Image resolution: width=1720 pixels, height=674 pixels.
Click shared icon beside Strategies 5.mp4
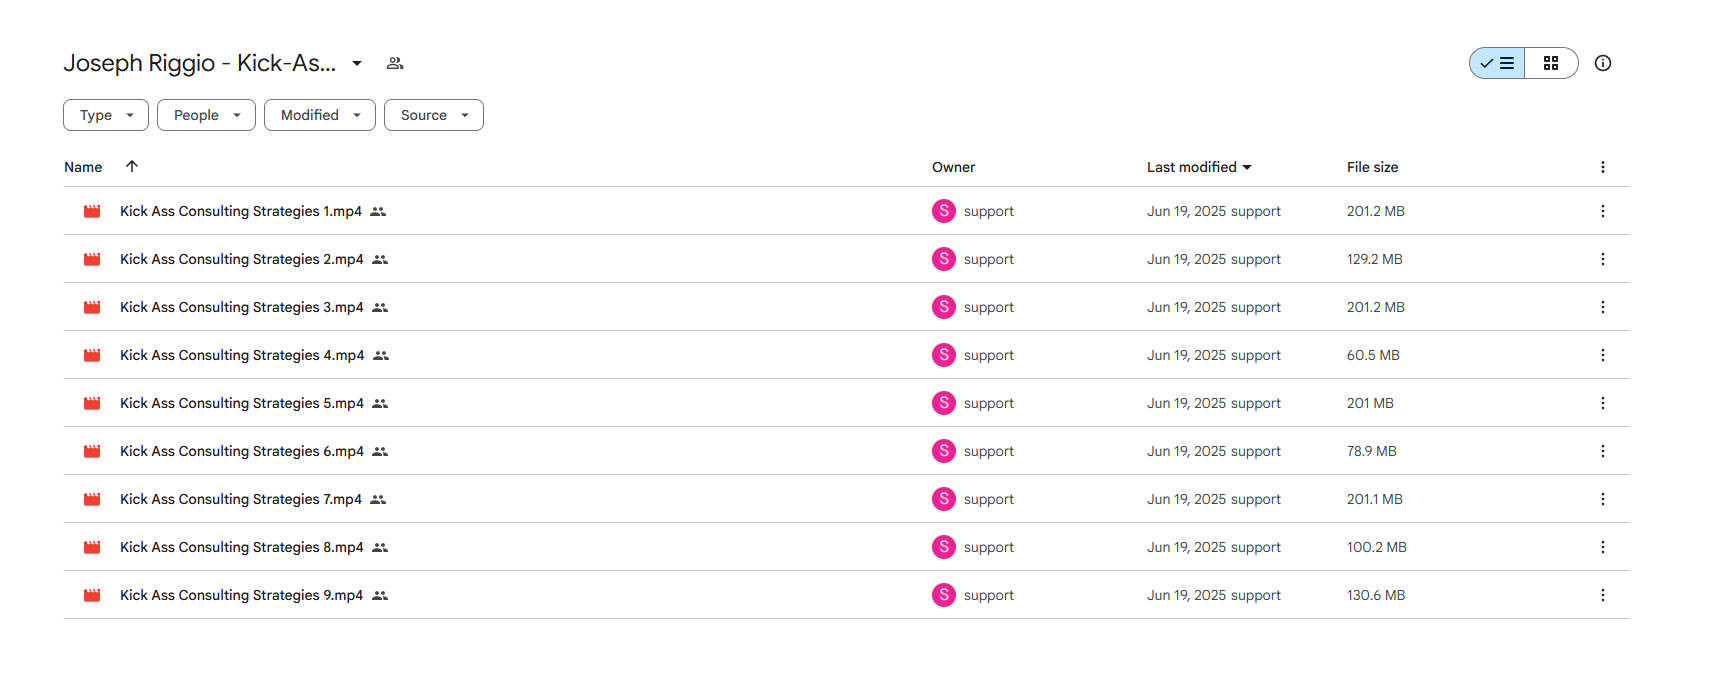380,404
